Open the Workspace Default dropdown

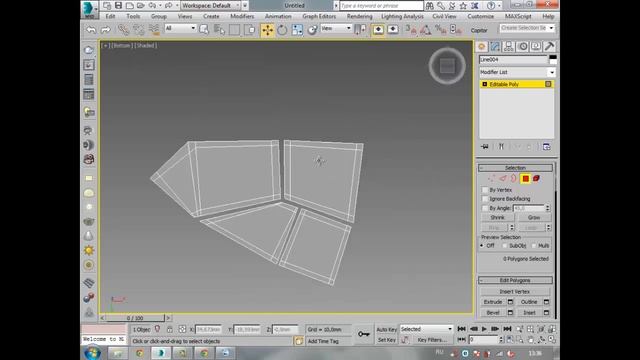tap(211, 6)
